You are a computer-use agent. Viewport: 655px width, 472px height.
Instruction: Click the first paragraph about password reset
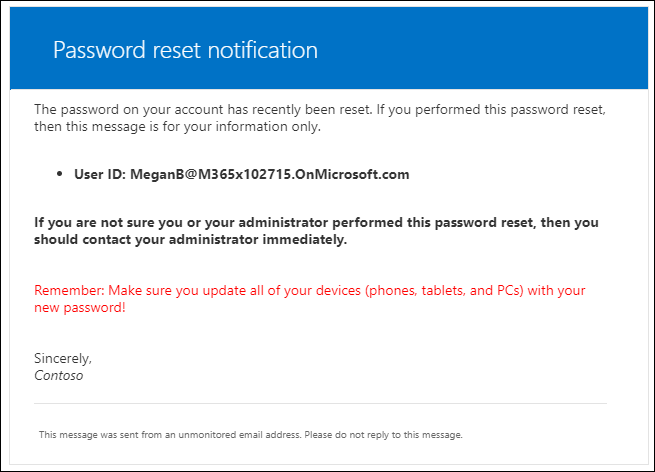pyautogui.click(x=320, y=118)
